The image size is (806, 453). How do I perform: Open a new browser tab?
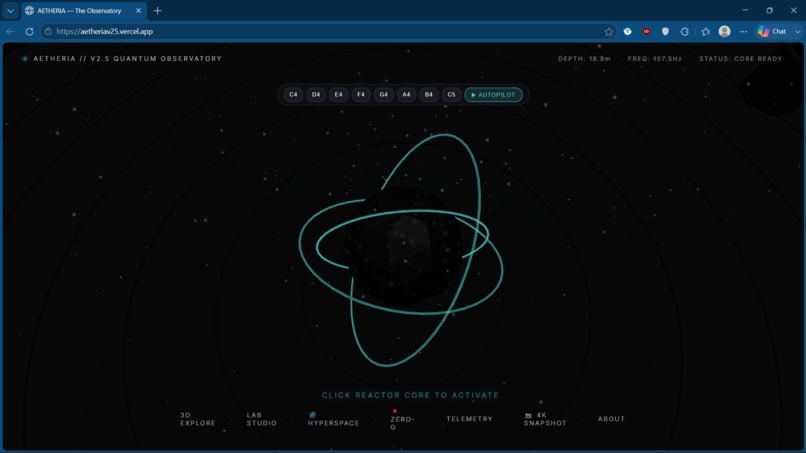click(157, 10)
